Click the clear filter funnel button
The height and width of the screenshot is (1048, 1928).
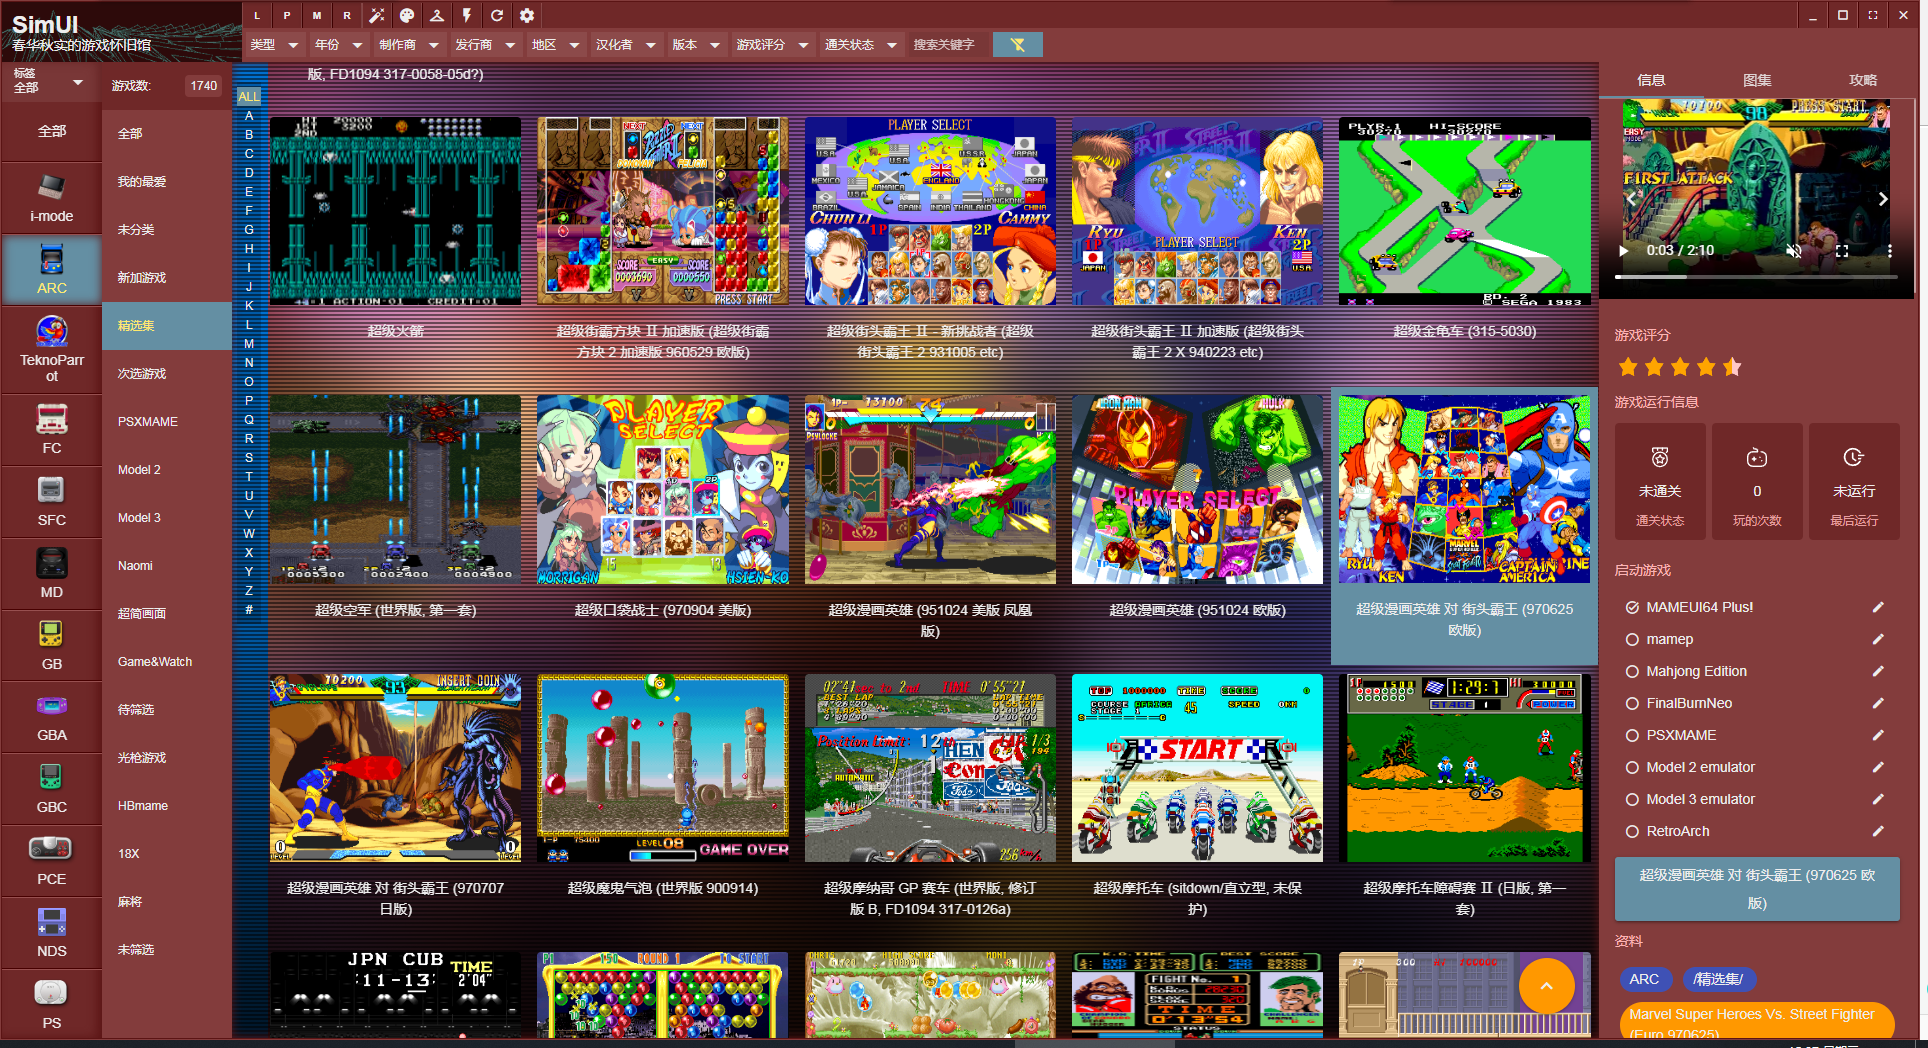1018,44
